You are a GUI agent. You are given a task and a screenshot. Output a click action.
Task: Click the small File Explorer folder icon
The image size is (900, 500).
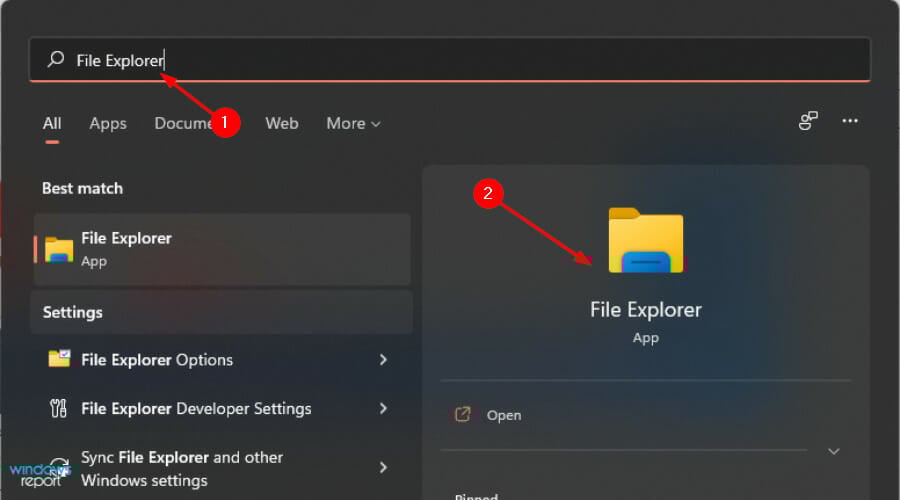(59, 250)
